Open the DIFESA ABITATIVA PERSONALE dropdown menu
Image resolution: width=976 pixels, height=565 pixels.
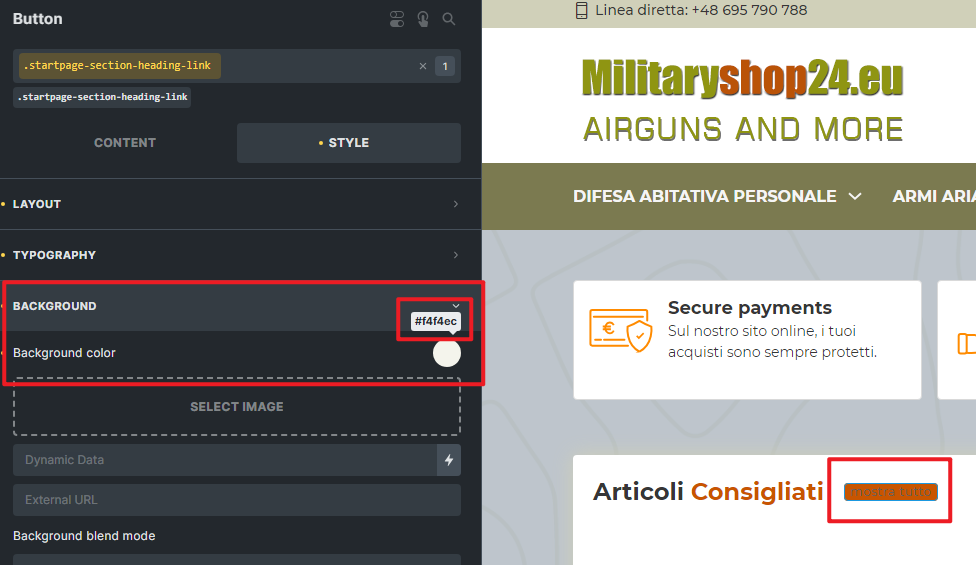click(716, 197)
